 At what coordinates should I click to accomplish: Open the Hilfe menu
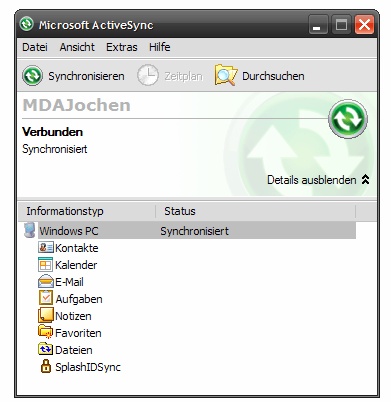point(160,47)
